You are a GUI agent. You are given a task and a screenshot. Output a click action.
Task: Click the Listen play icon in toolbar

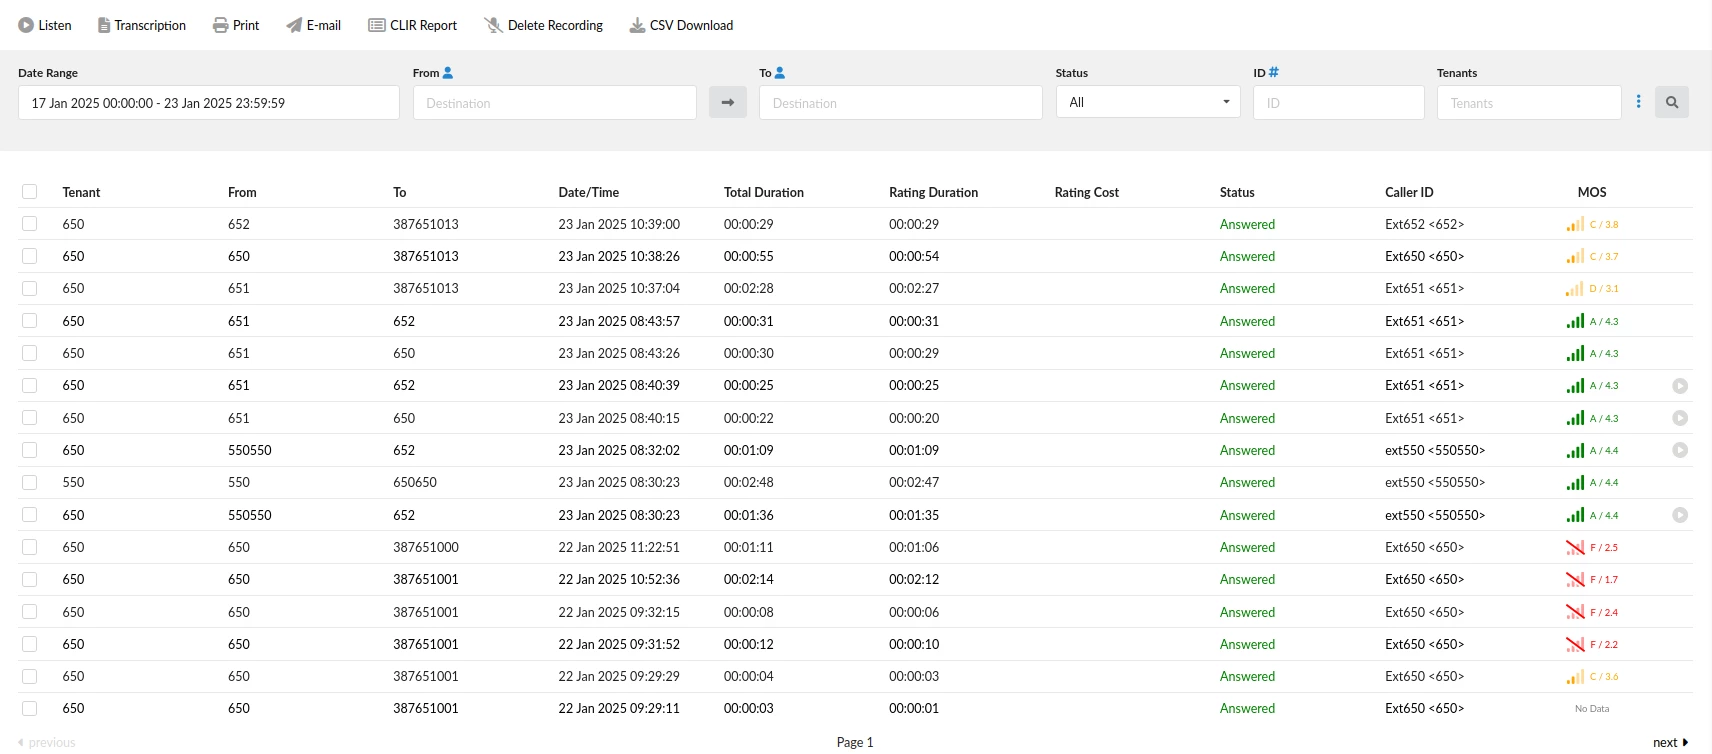(26, 25)
